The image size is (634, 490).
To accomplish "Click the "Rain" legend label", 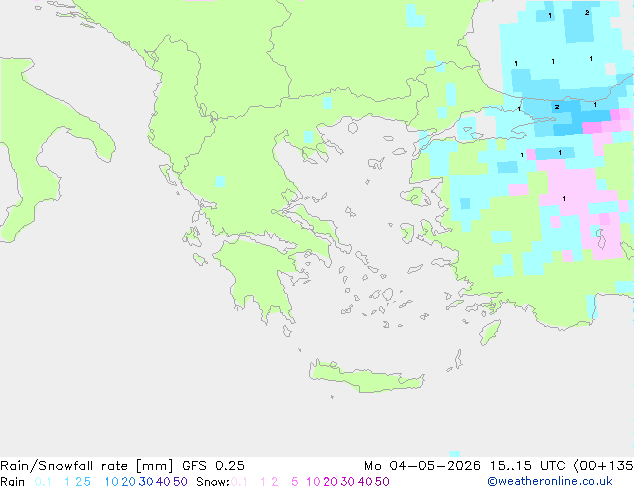I will click(13, 482).
